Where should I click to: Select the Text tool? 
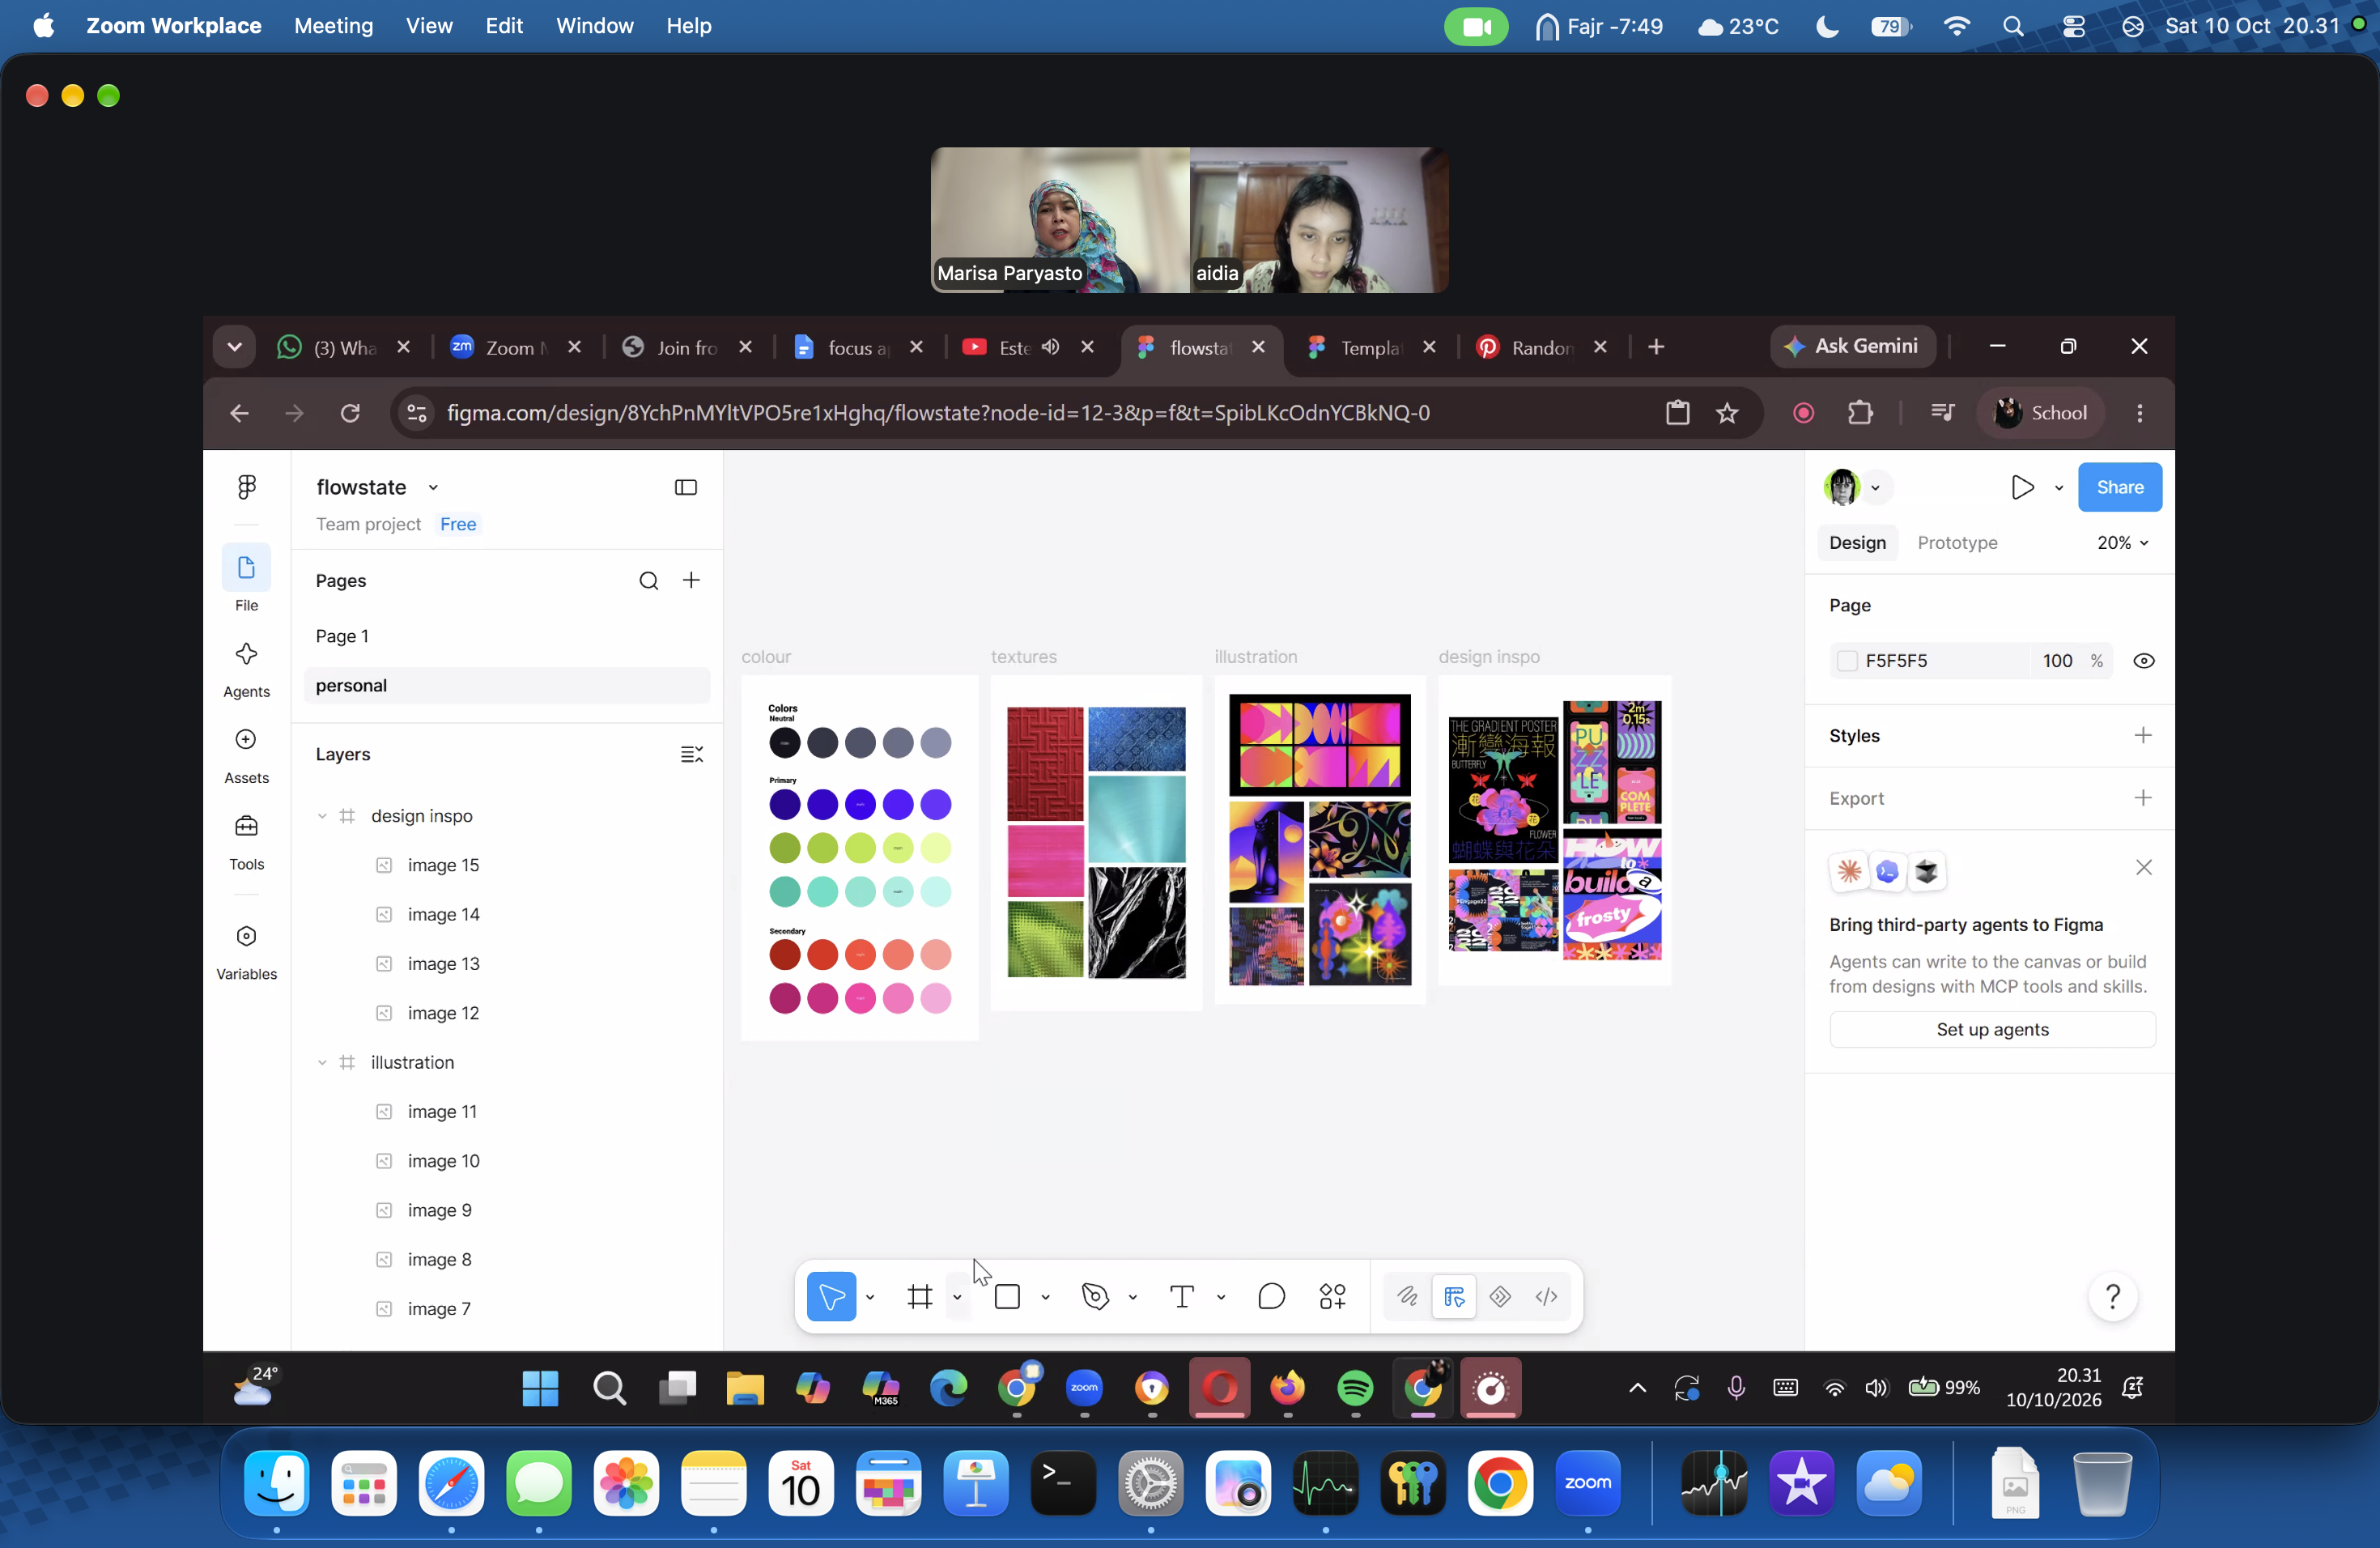click(x=1182, y=1296)
